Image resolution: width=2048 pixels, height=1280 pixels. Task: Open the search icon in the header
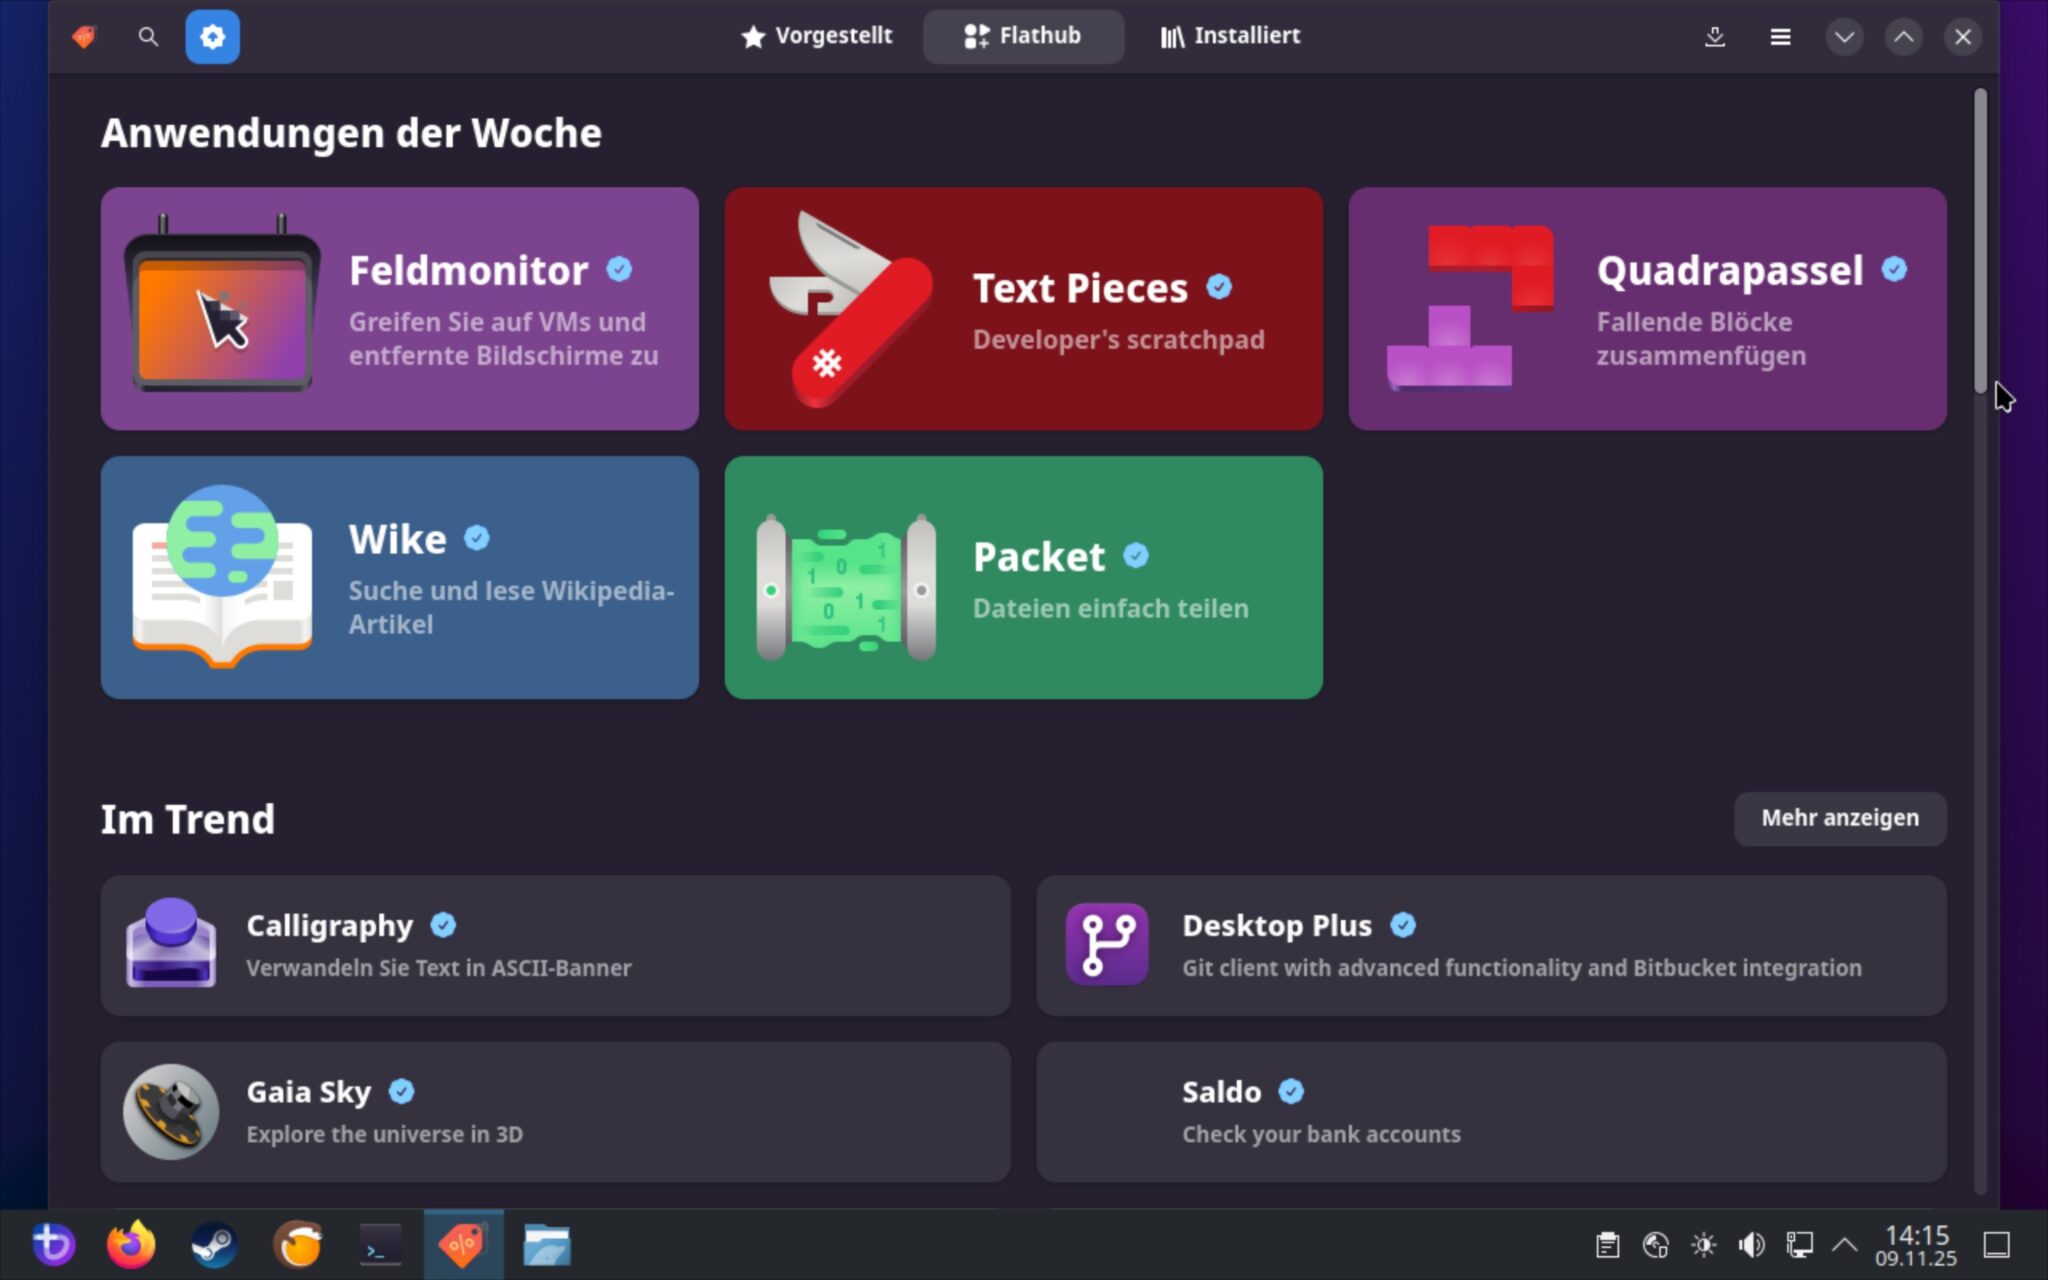(x=147, y=36)
